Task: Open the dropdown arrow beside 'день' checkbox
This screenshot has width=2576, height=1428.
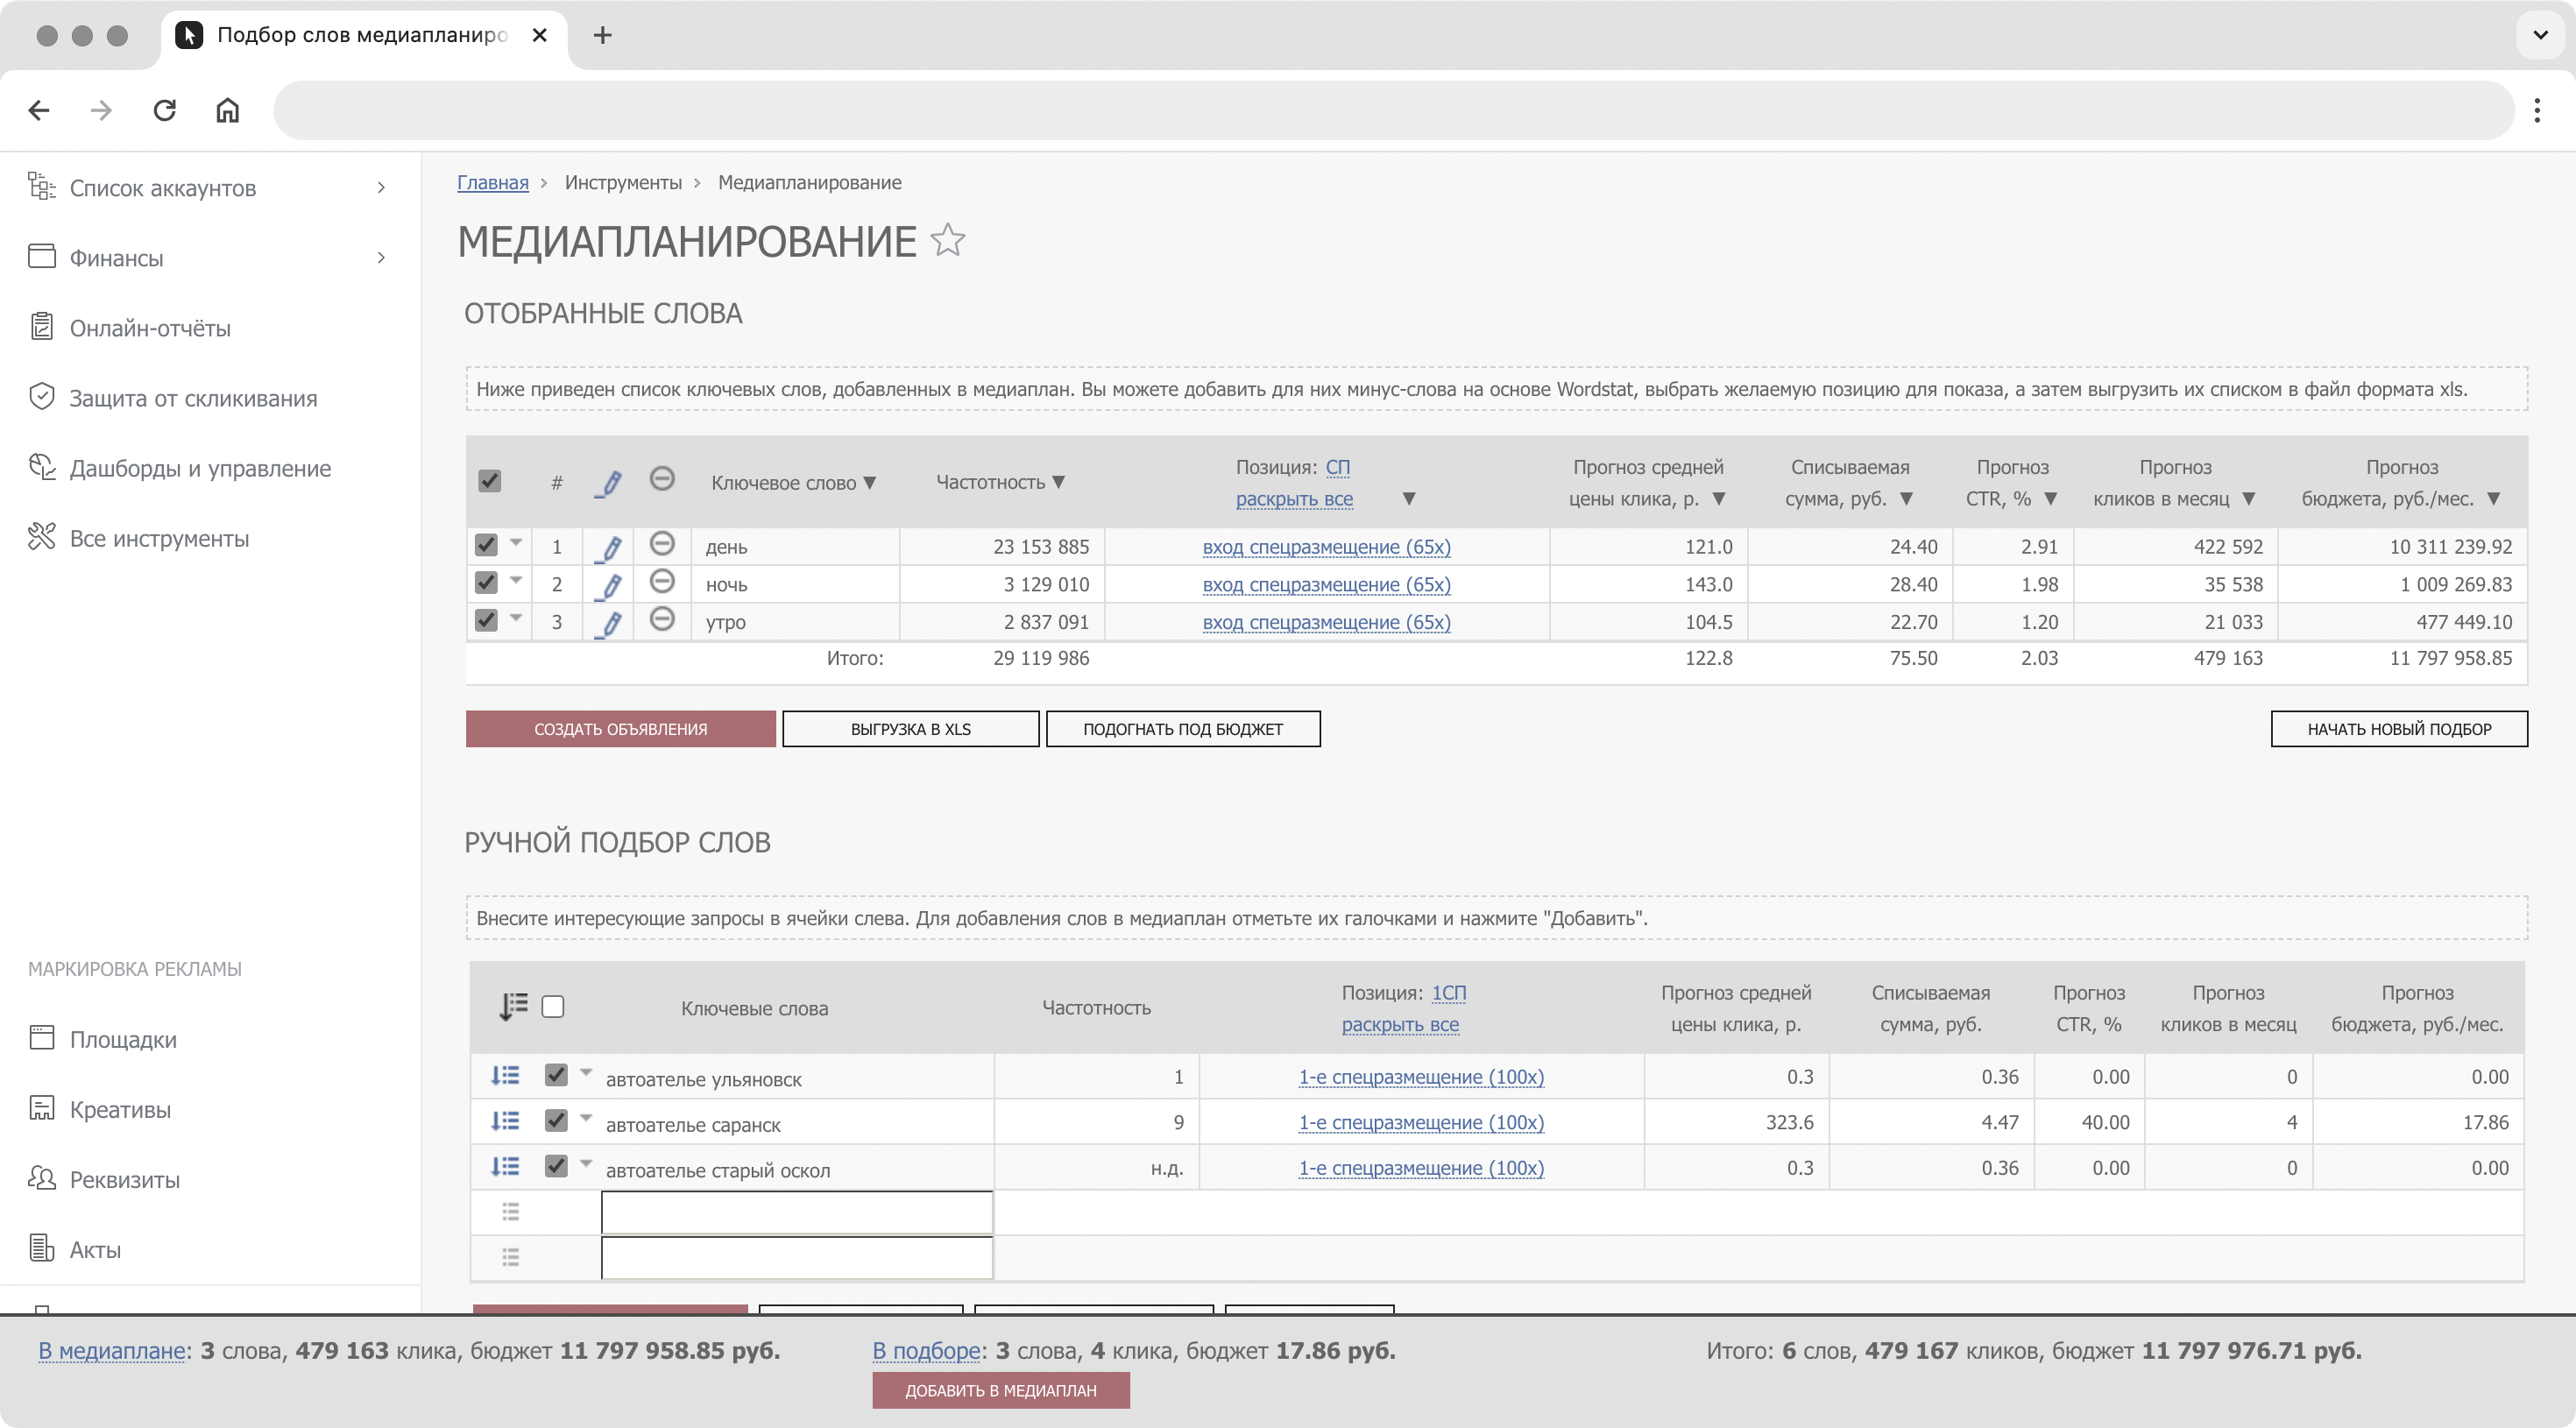Action: pos(516,542)
